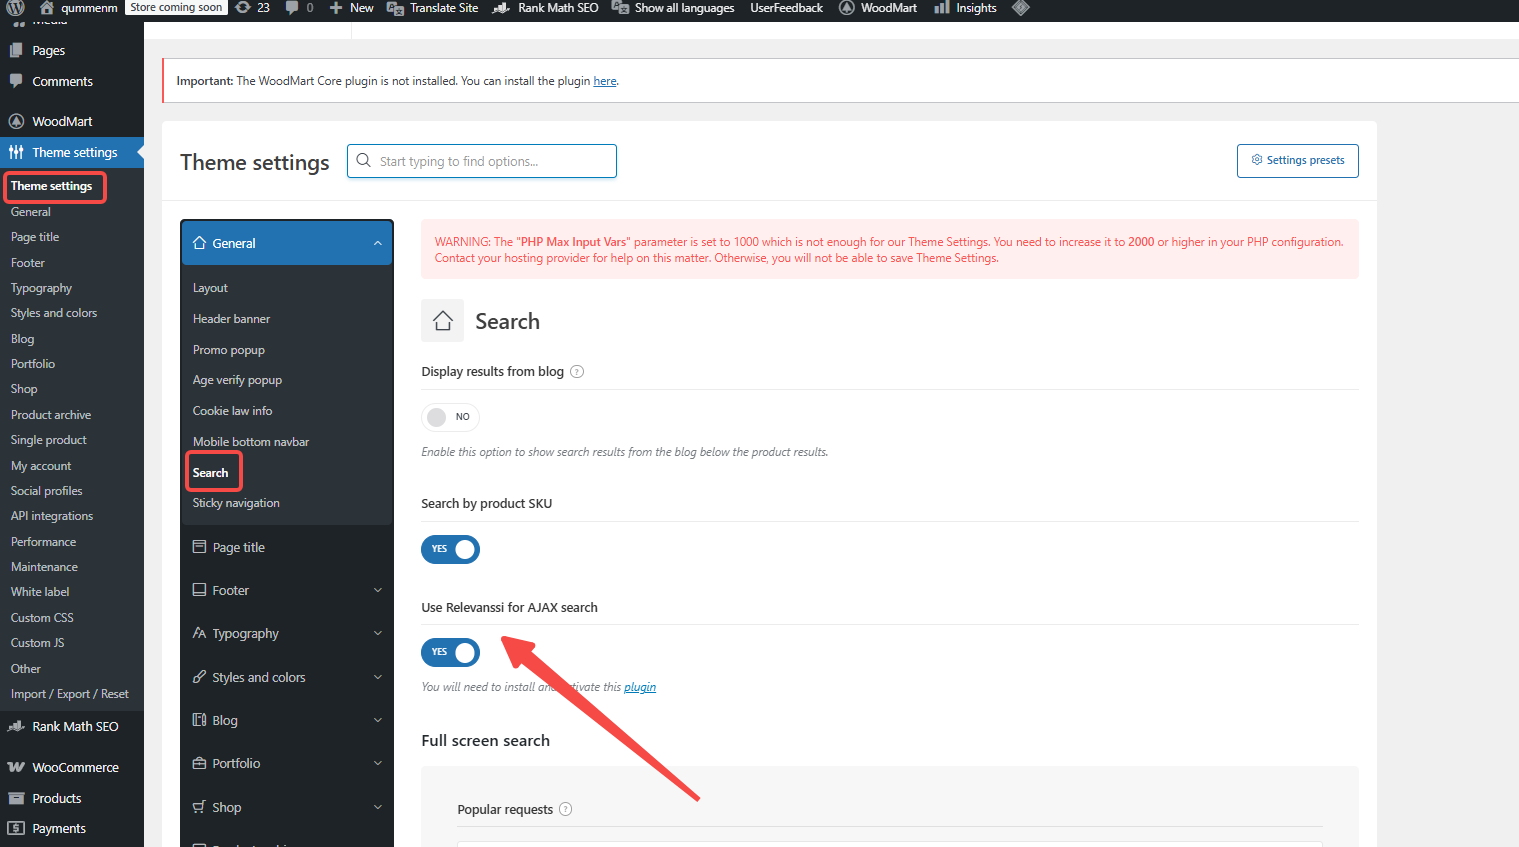This screenshot has height=847, width=1519.
Task: Select Search item under General section
Action: click(210, 473)
